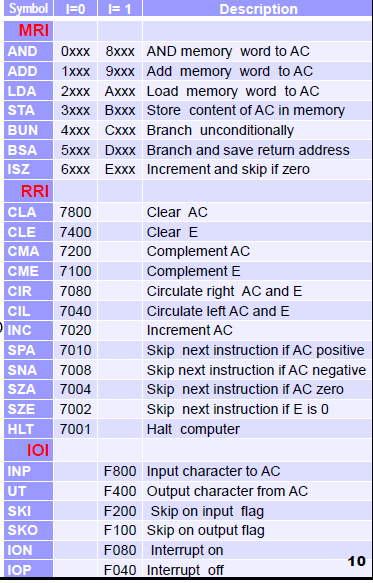Select the red IOI section label
This screenshot has height=583, width=373.
pyautogui.click(x=38, y=450)
